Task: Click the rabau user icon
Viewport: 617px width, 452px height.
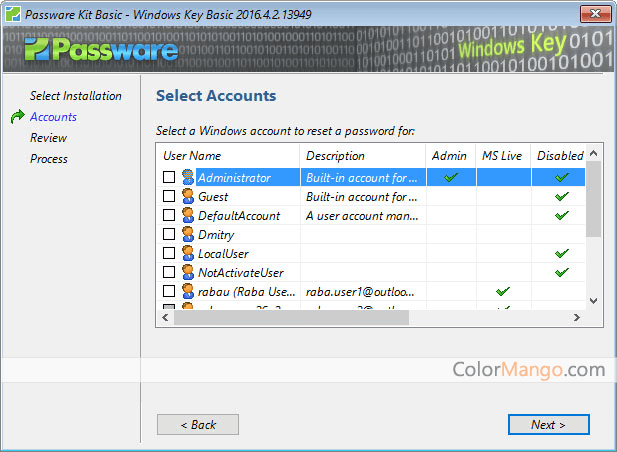Action: point(188,291)
